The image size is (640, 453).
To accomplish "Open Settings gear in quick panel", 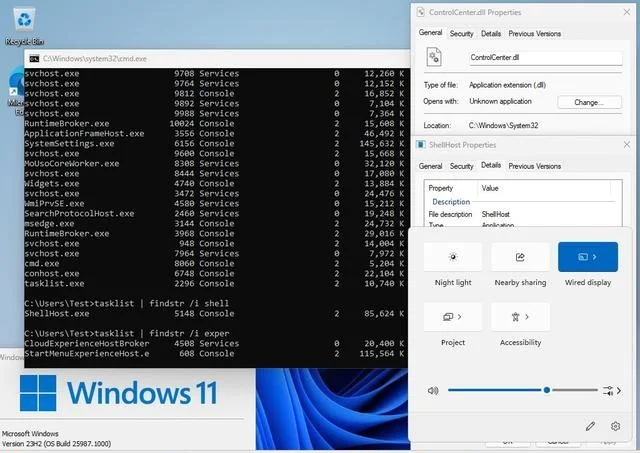I will [x=616, y=426].
